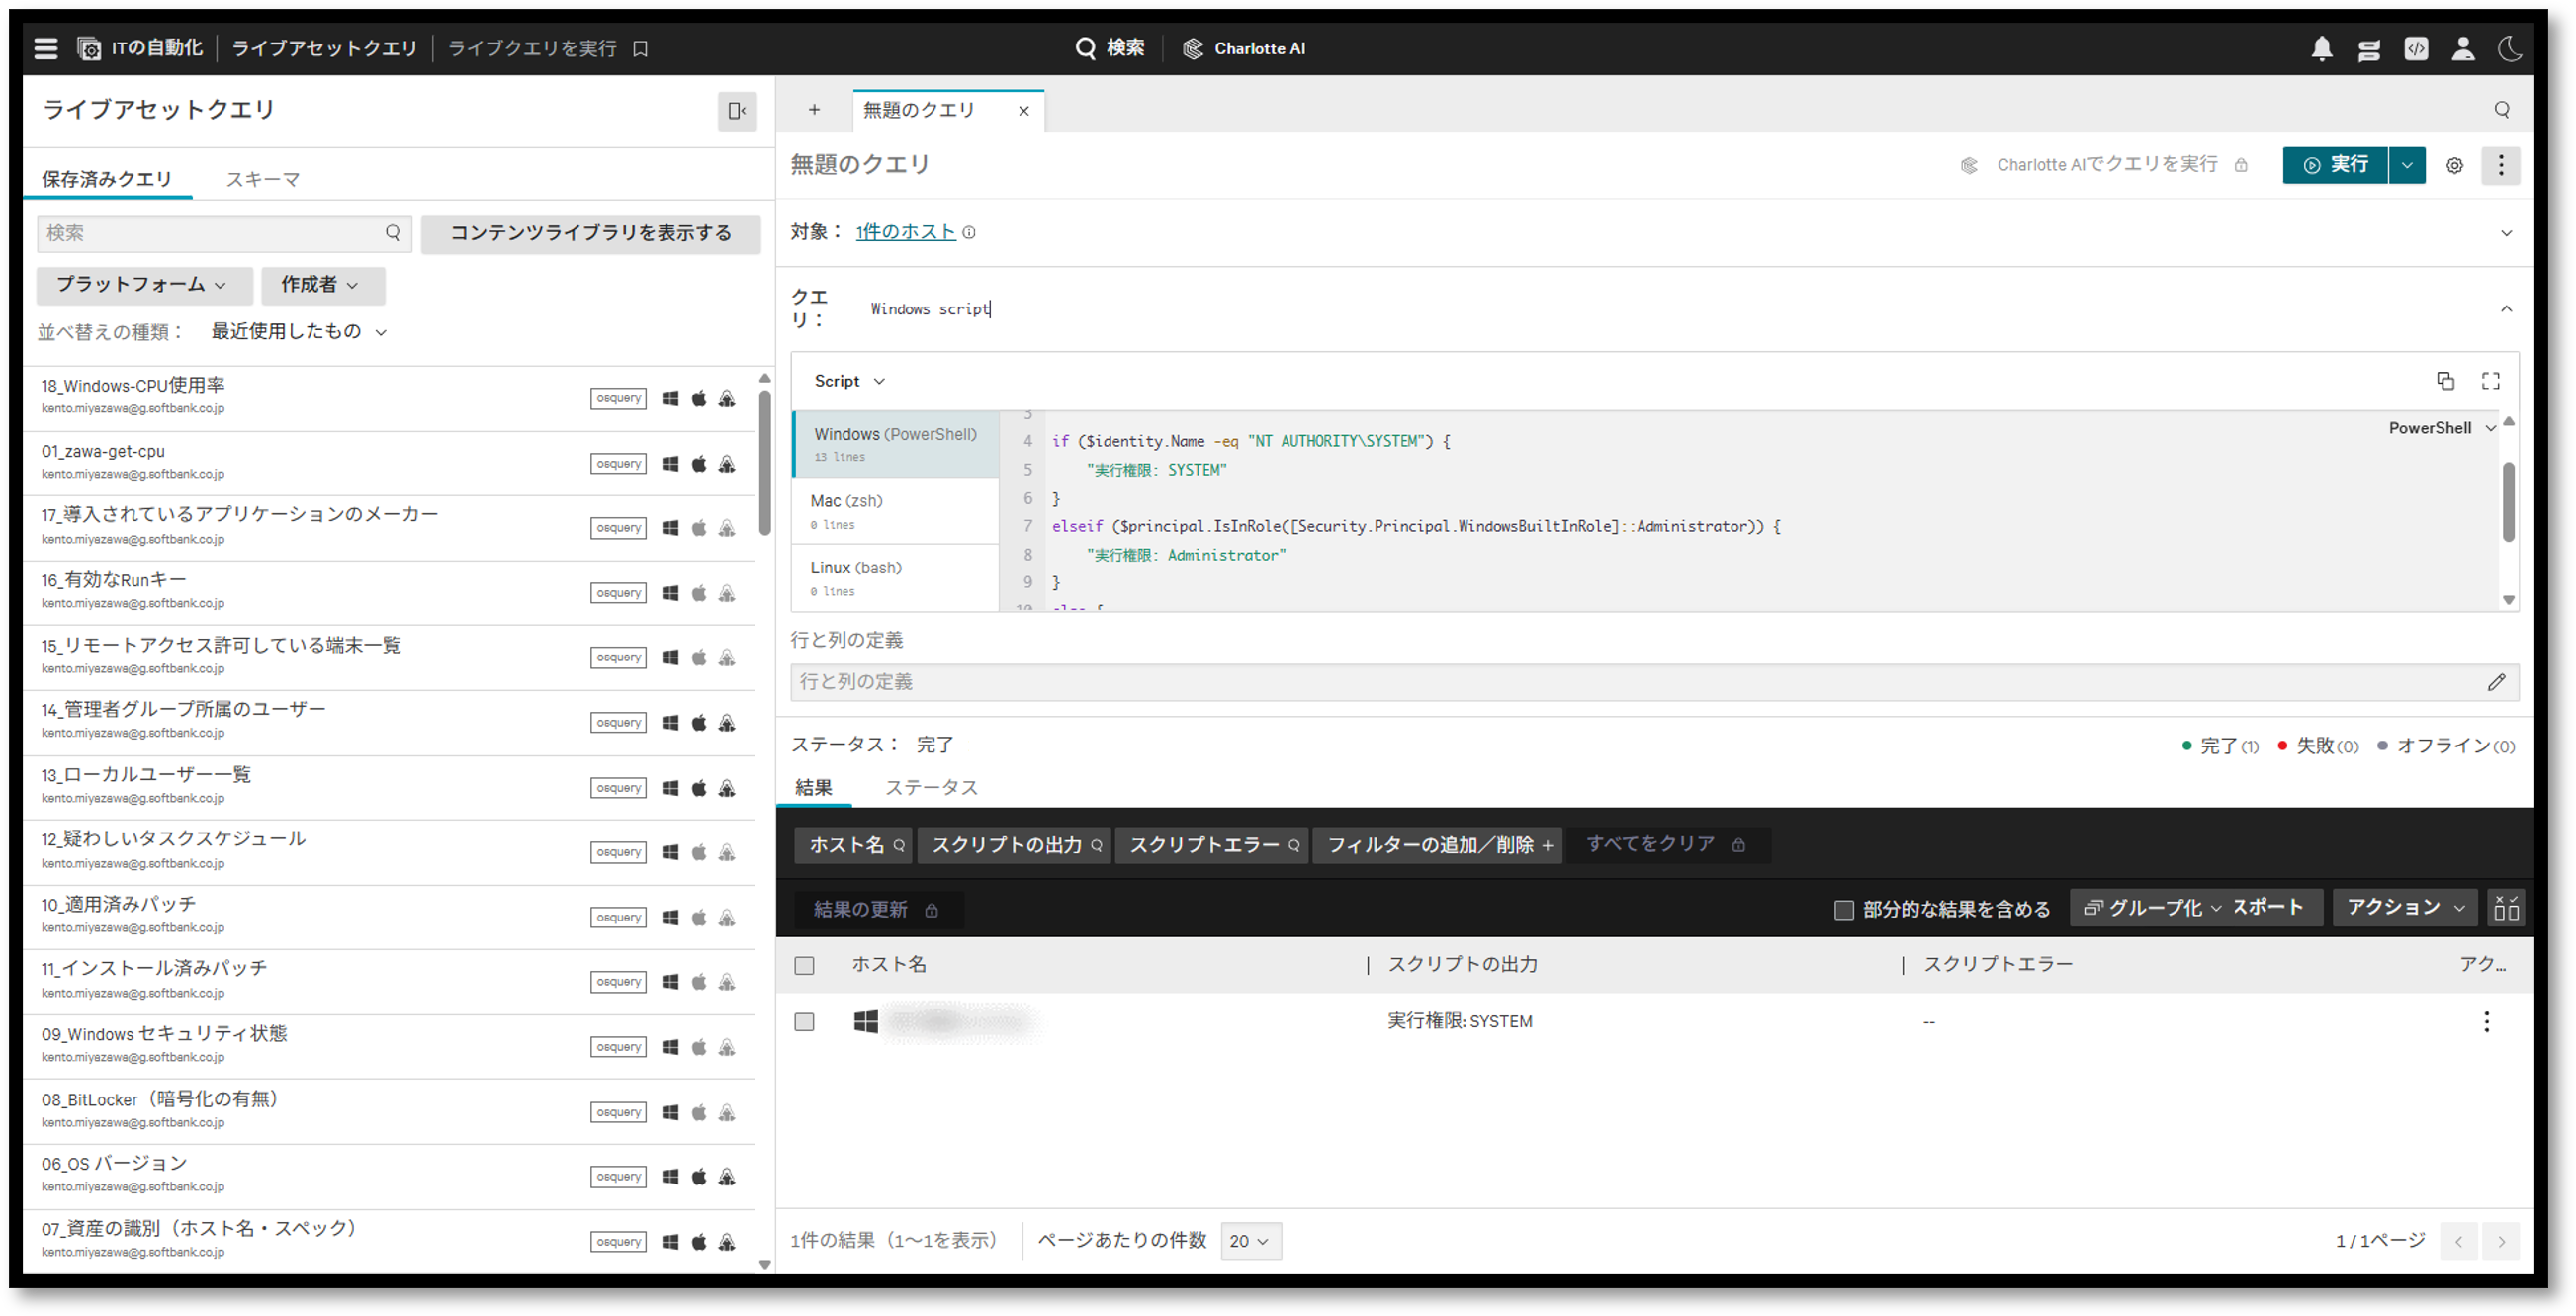Change results per page dropdown 20
Viewport: 2576px width, 1316px height.
[x=1249, y=1241]
